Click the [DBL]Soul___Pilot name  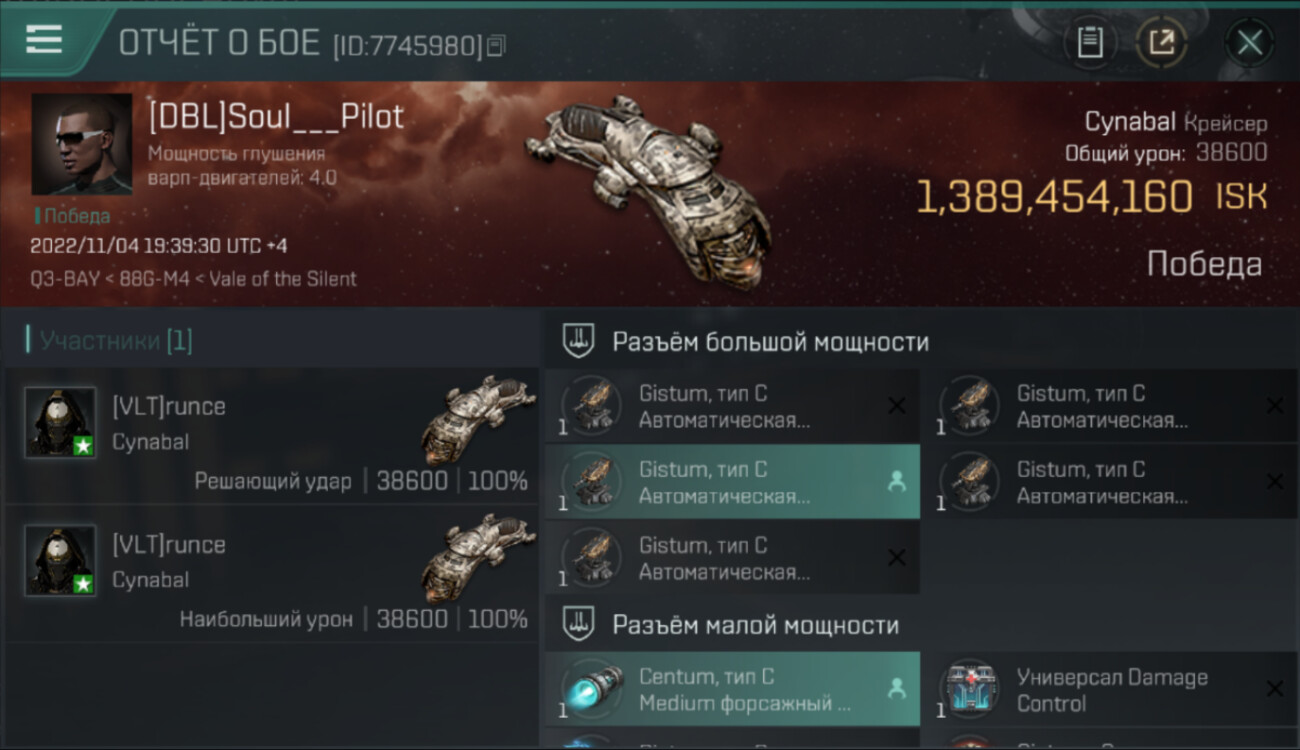[276, 117]
